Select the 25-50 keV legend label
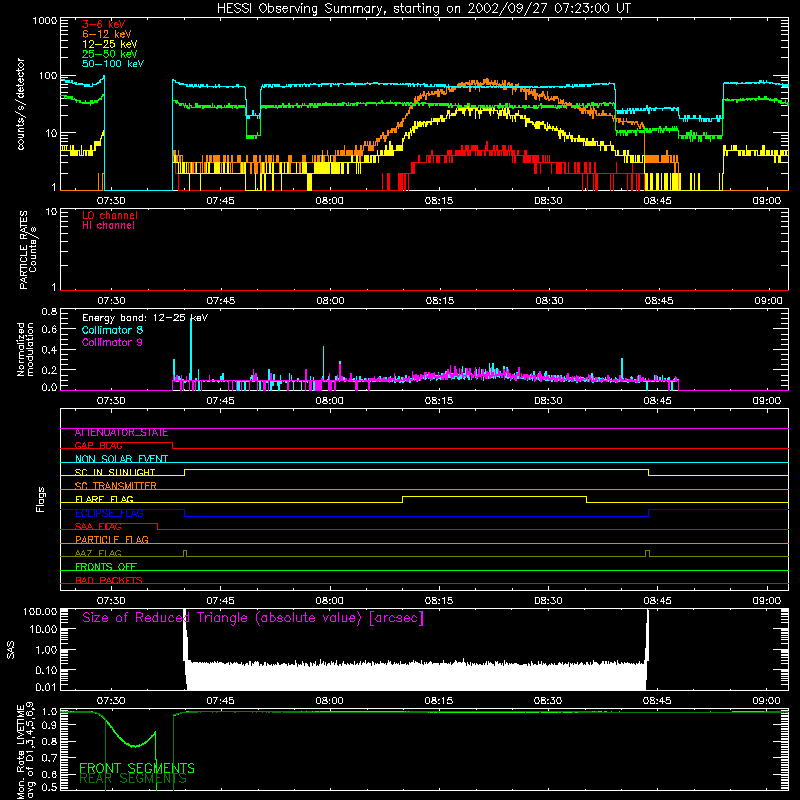The image size is (800, 800). (110, 54)
